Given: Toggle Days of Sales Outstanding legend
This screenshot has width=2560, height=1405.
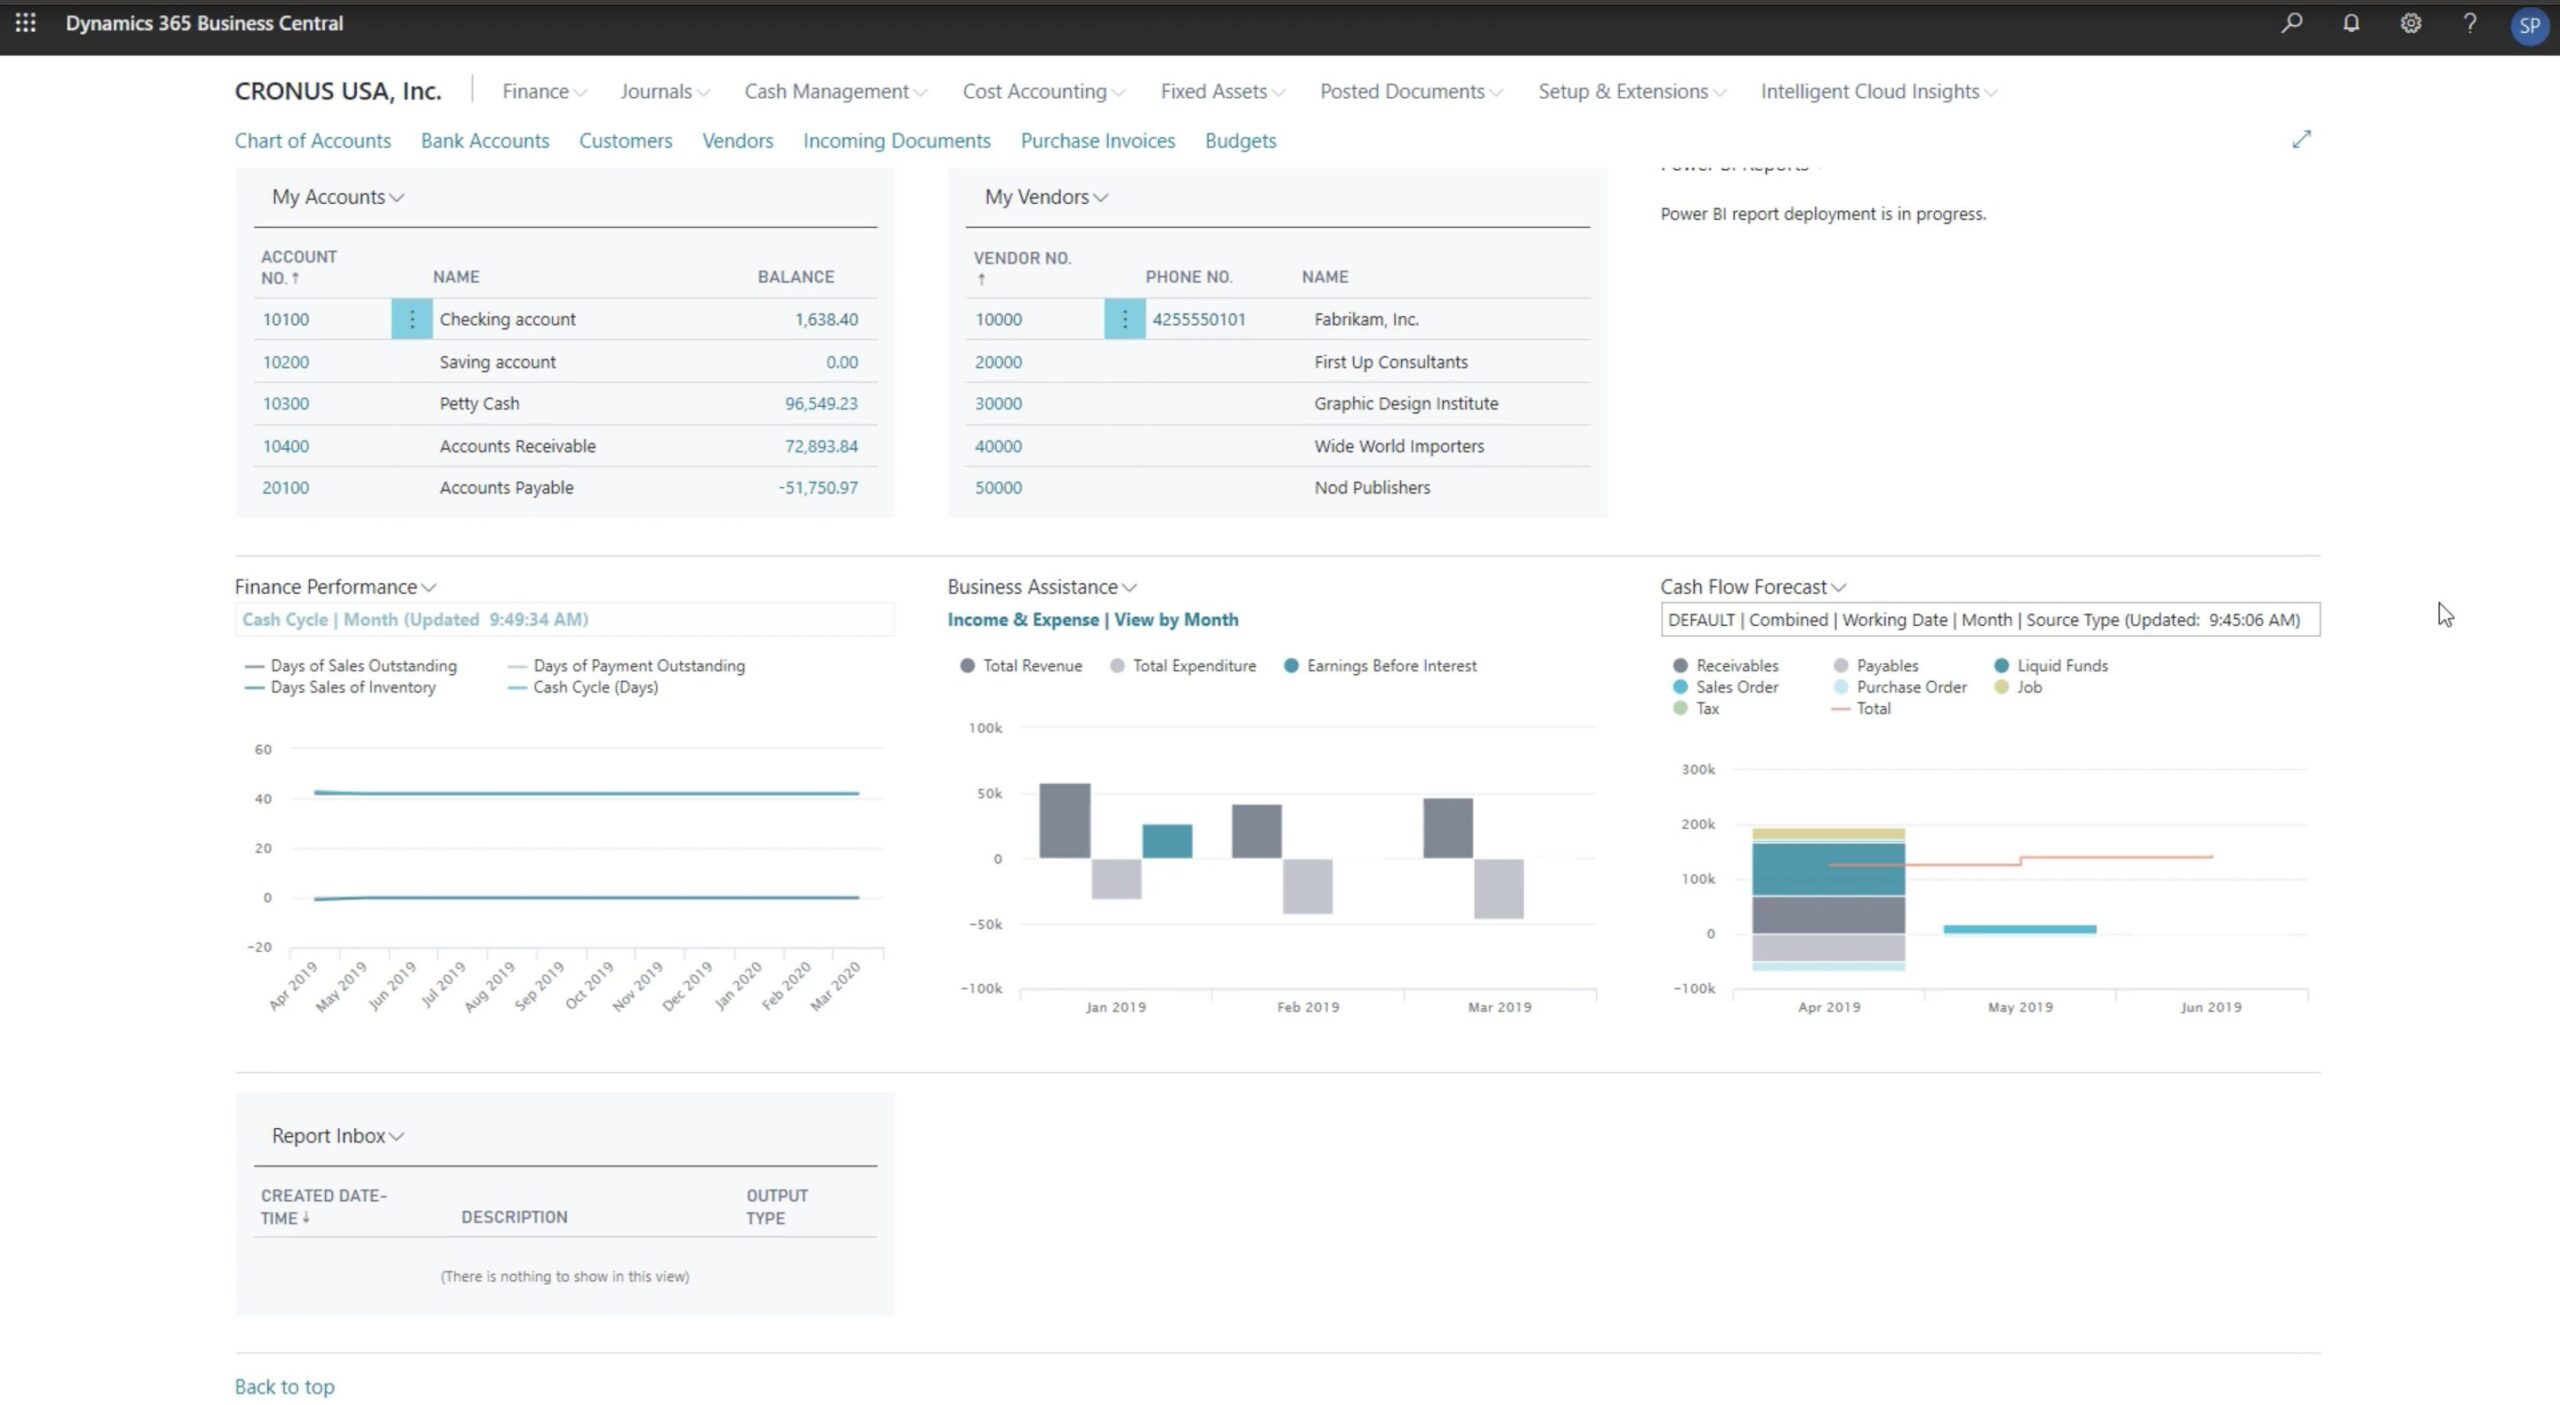Looking at the screenshot, I should click(351, 666).
